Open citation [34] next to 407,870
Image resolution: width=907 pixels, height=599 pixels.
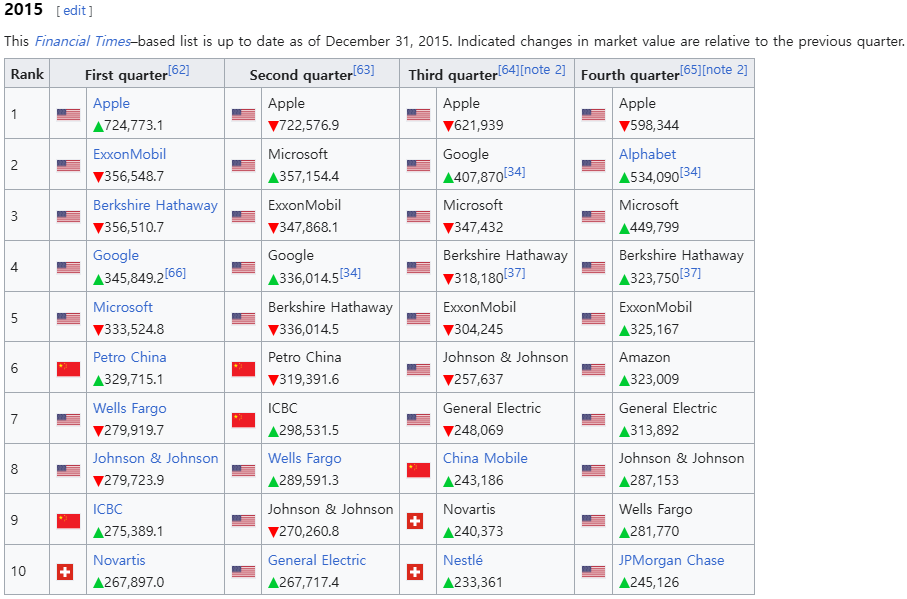tap(514, 172)
